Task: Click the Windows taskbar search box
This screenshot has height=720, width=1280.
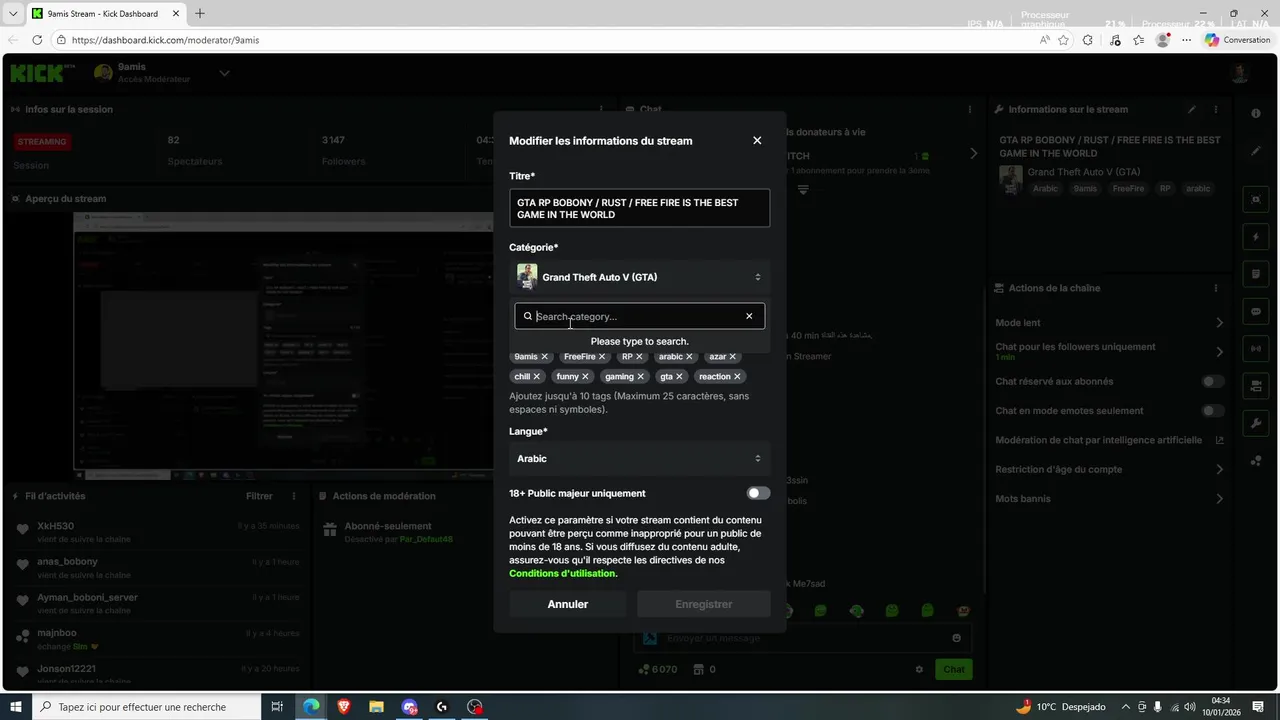Action: coord(146,707)
